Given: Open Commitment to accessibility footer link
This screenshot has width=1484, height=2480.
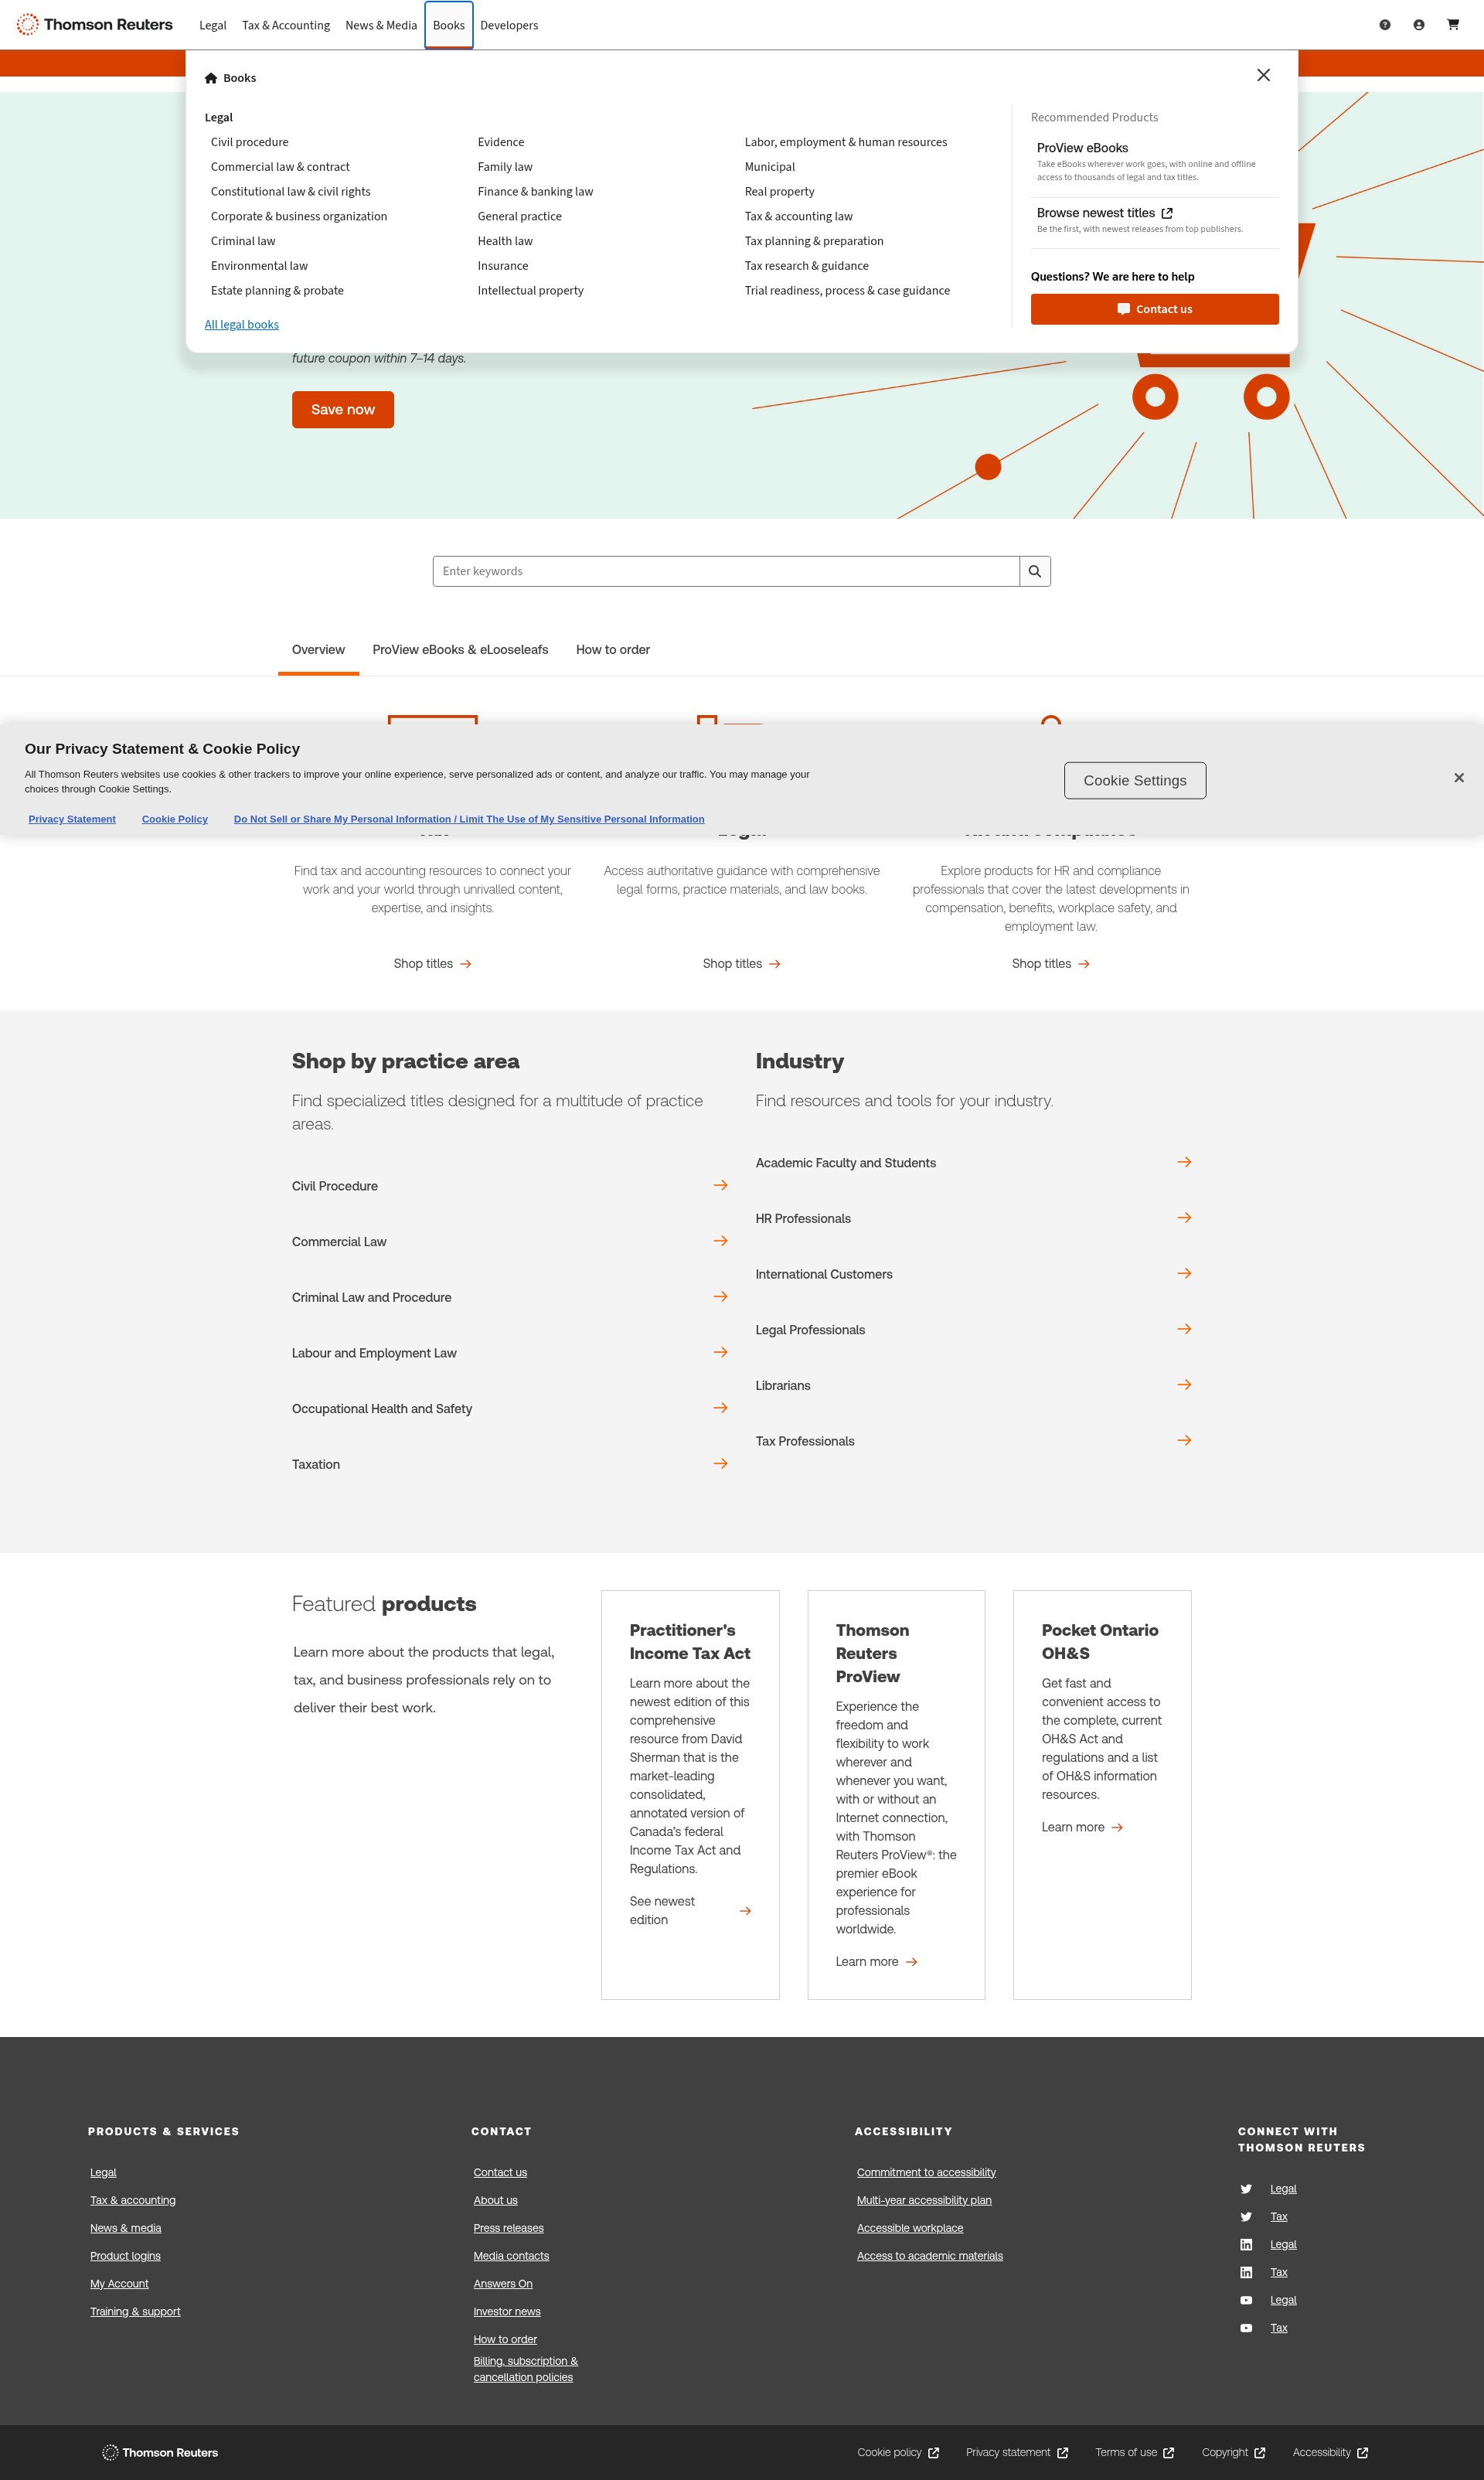Looking at the screenshot, I should 926,2172.
